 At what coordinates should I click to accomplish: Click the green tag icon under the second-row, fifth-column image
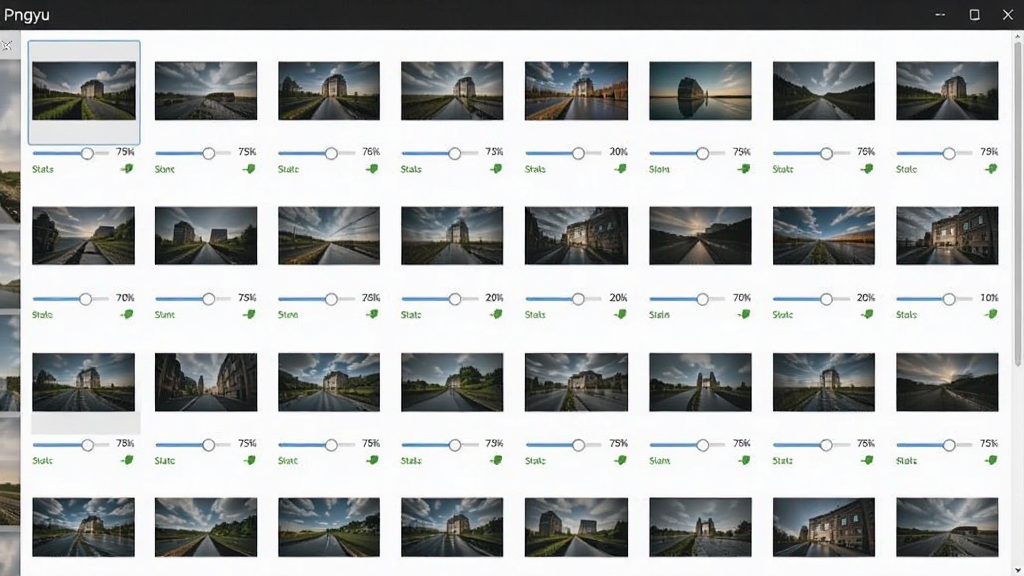(620, 315)
